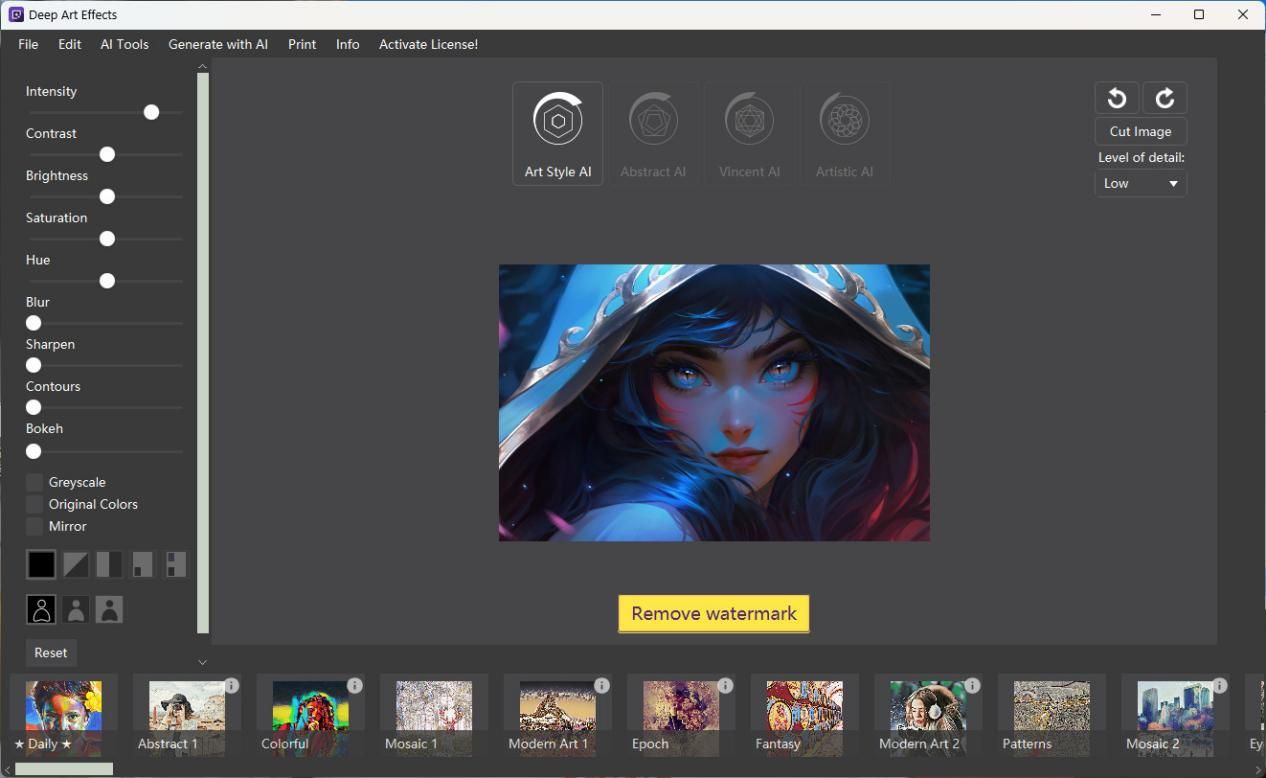This screenshot has width=1266, height=778.
Task: Enable the Mirror checkbox
Action: [x=35, y=526]
